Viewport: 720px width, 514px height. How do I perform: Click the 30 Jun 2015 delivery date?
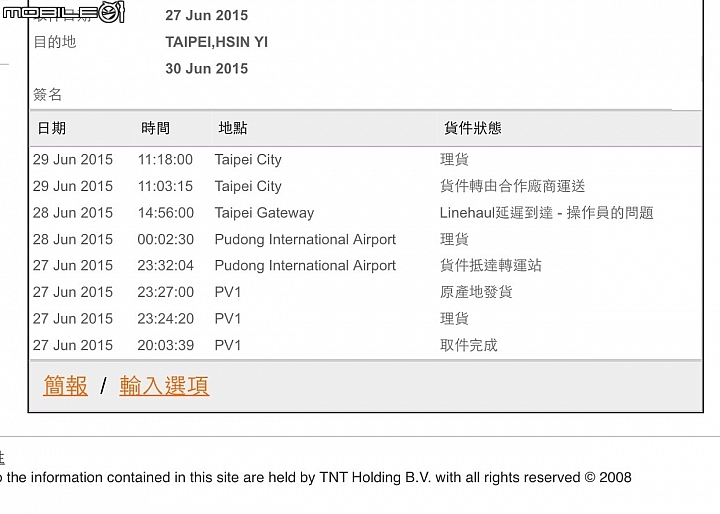click(x=207, y=69)
